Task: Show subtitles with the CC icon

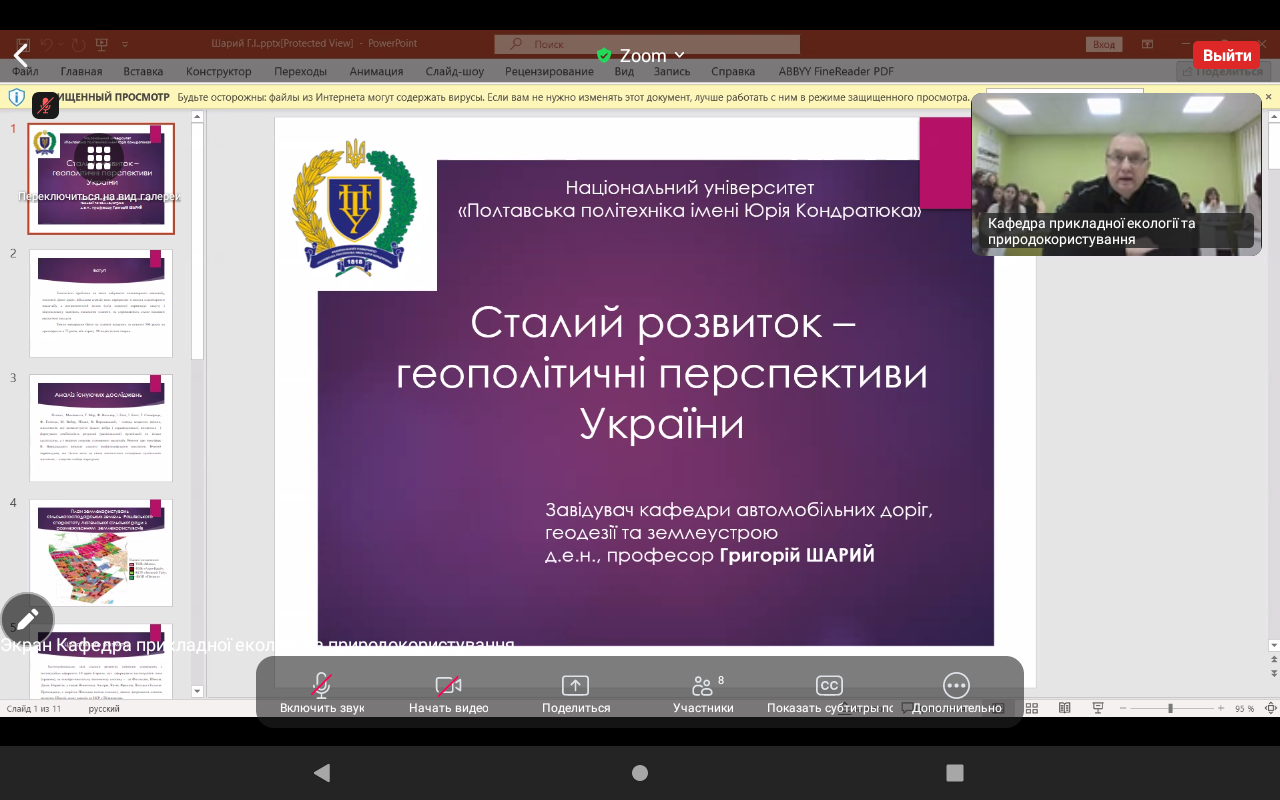Action: click(829, 686)
